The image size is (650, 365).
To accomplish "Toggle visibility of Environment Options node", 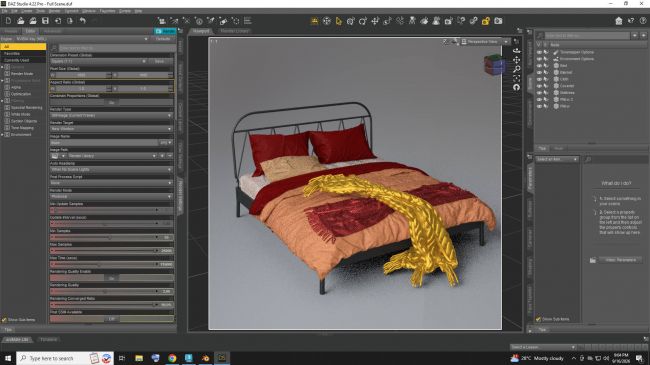I will tap(539, 59).
